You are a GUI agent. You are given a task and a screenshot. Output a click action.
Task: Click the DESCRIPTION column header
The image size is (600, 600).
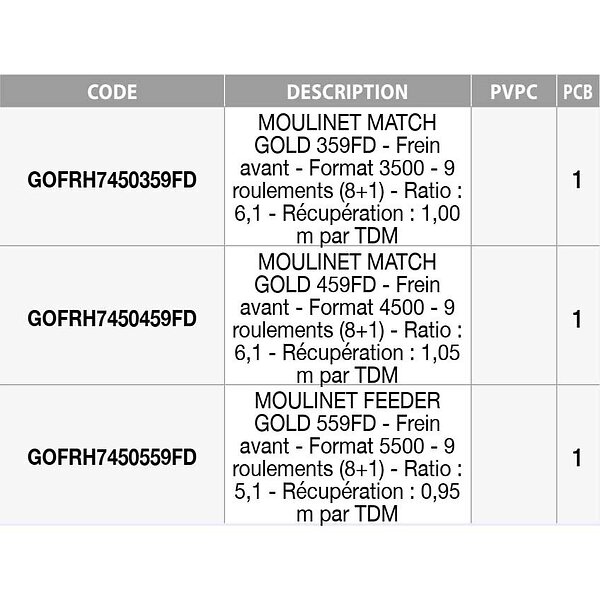point(347,92)
